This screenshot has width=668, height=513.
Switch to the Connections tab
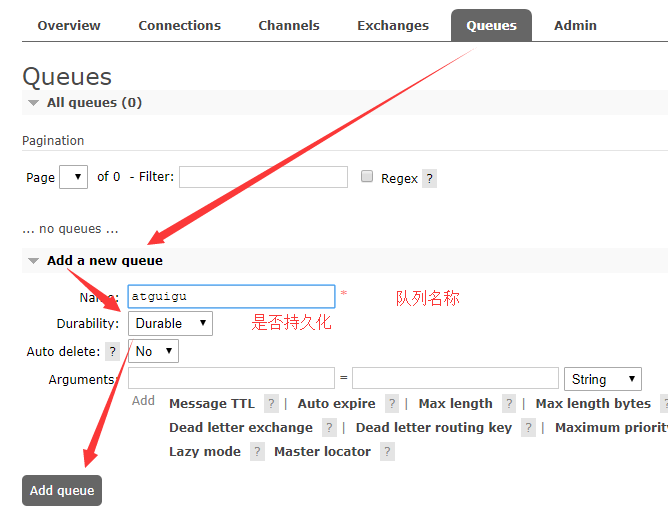click(179, 26)
